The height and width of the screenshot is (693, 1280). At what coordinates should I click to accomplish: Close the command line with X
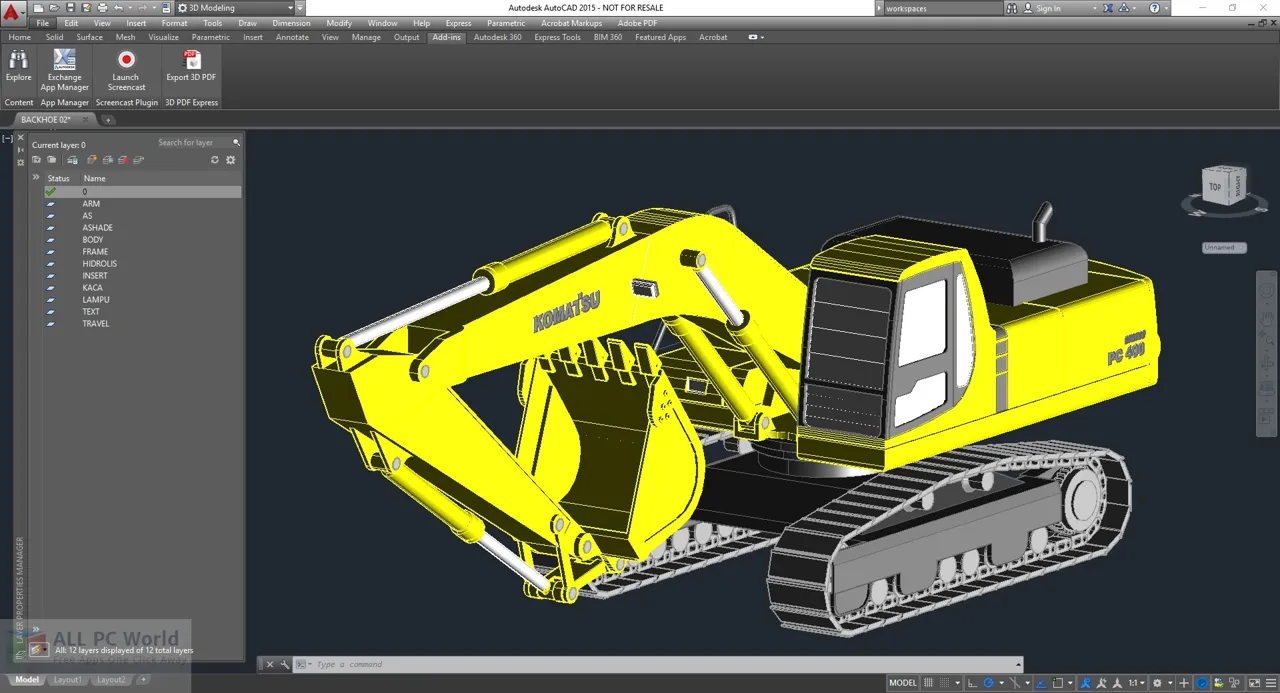(269, 664)
